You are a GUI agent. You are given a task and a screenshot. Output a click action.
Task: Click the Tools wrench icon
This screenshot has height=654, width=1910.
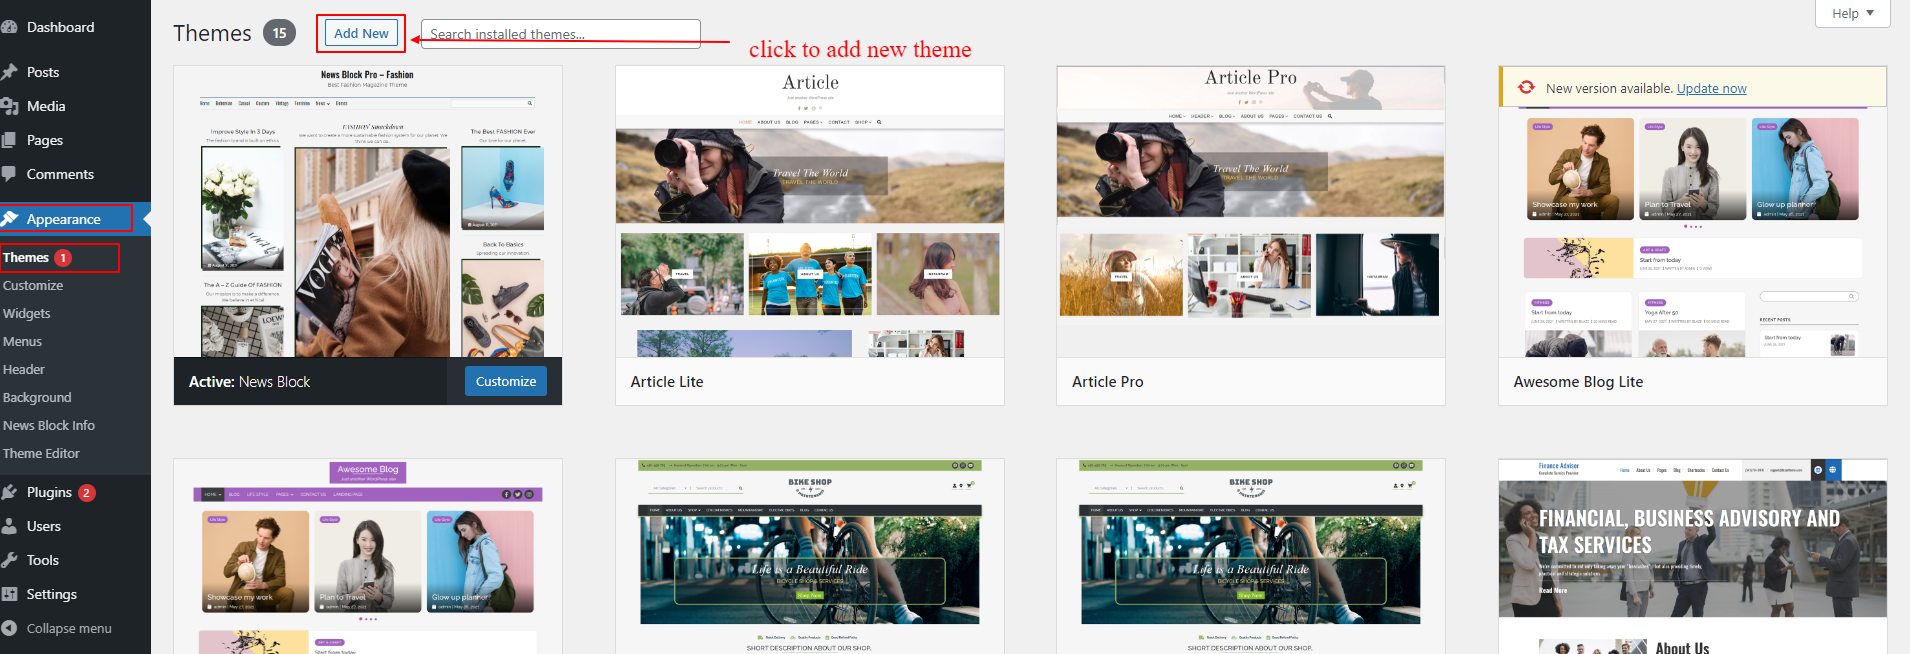(x=9, y=560)
